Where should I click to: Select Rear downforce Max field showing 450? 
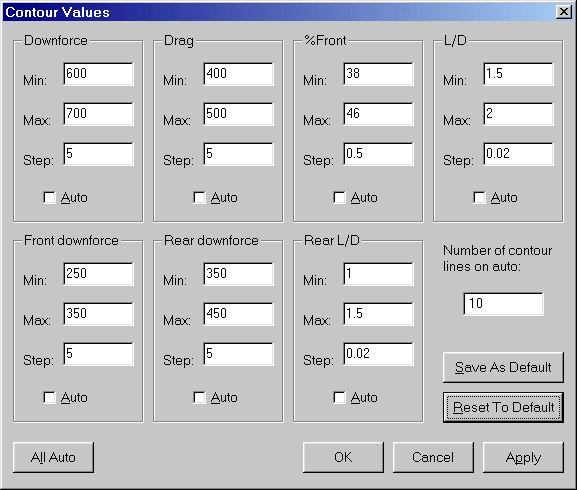click(x=238, y=314)
